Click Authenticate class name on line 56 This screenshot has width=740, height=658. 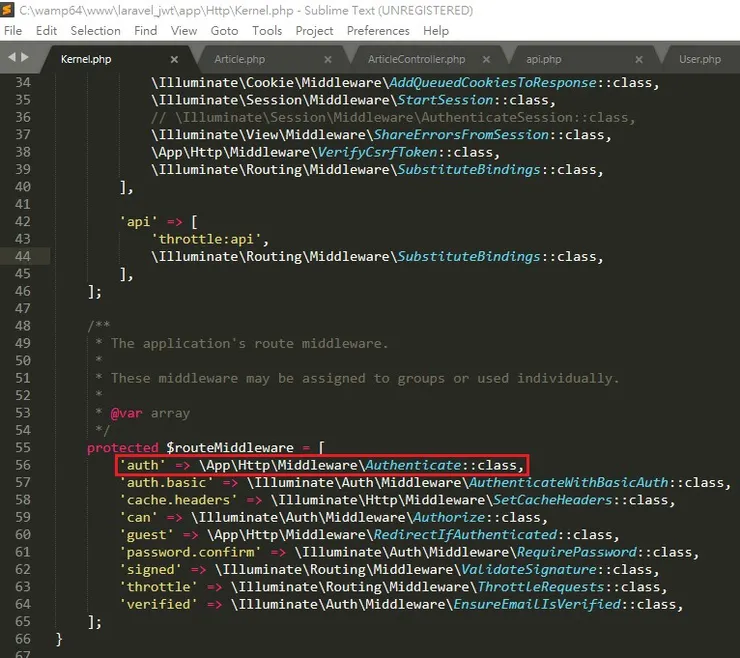point(413,465)
